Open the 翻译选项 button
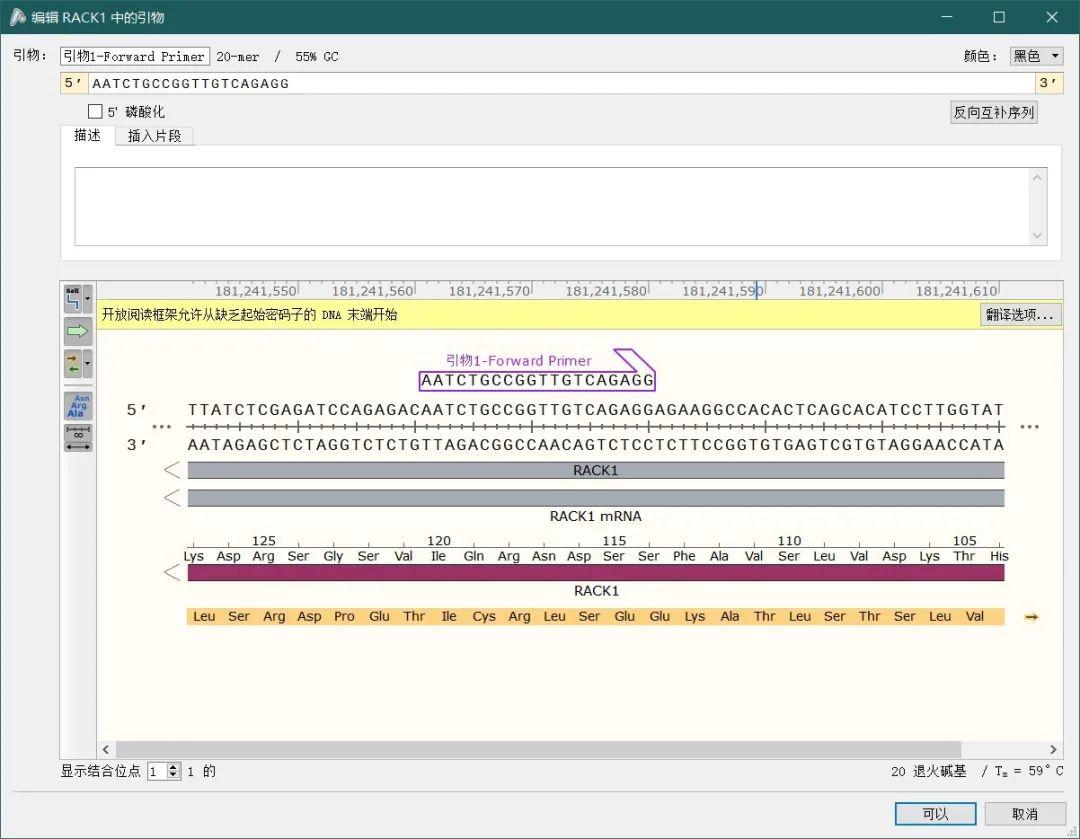The image size is (1080, 839). click(x=1020, y=314)
